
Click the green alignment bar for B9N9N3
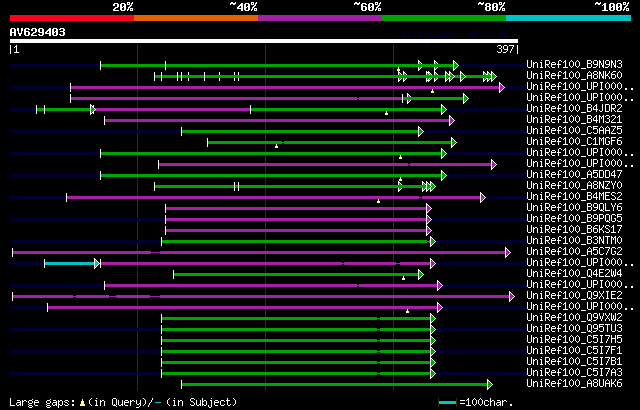coord(278,65)
